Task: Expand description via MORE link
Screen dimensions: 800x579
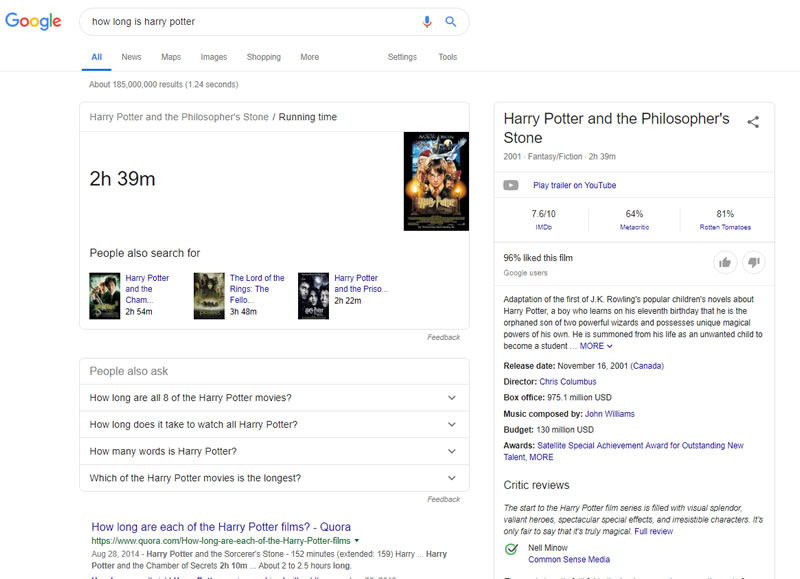Action: [596, 346]
